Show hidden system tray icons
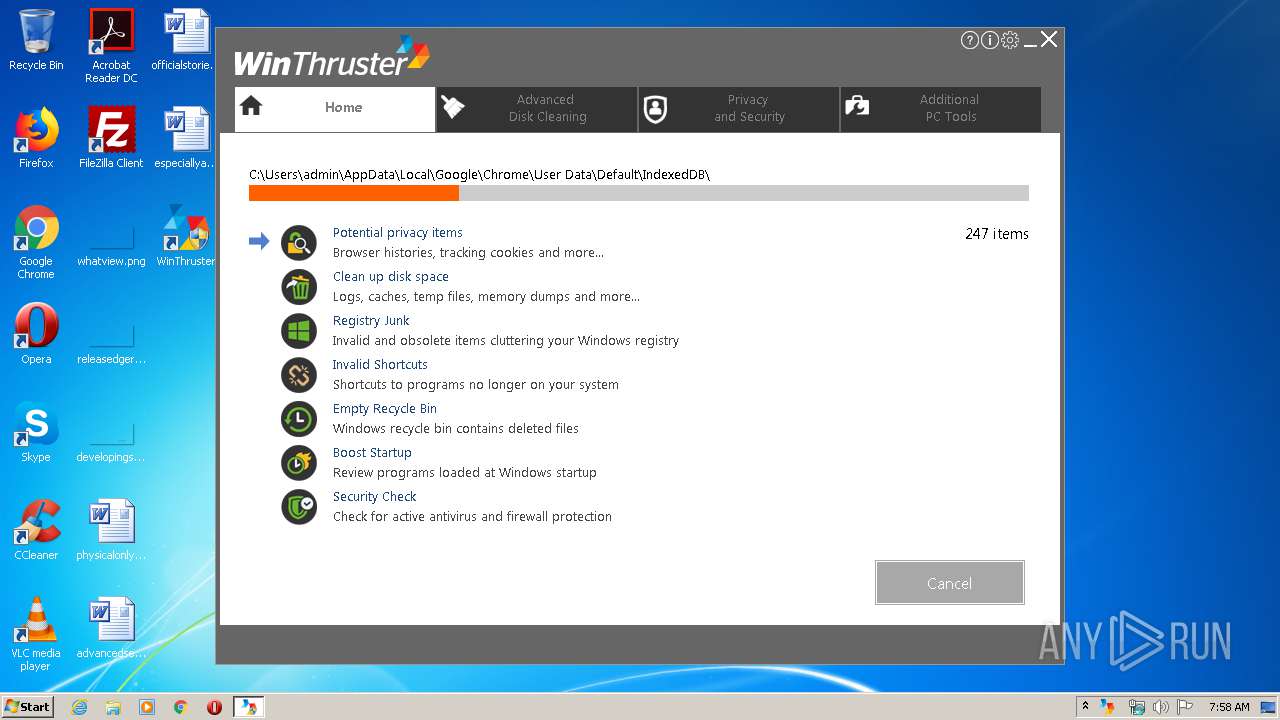The height and width of the screenshot is (720, 1280). 1086,707
